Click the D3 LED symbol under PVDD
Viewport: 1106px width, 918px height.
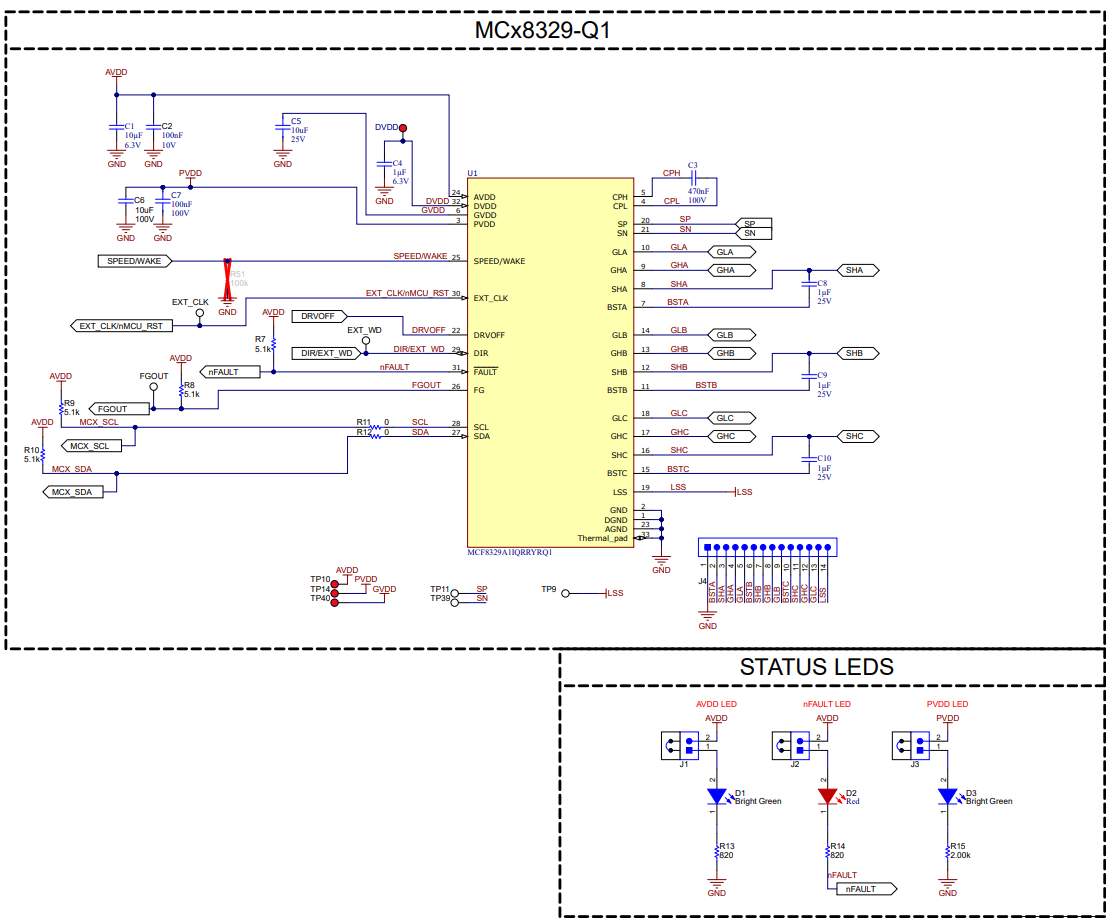(x=947, y=796)
